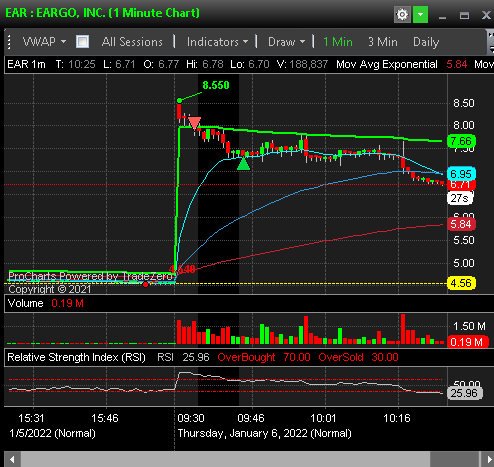Open the Indicators dropdown menu
Screen dimensions: 494x467
[217, 42]
